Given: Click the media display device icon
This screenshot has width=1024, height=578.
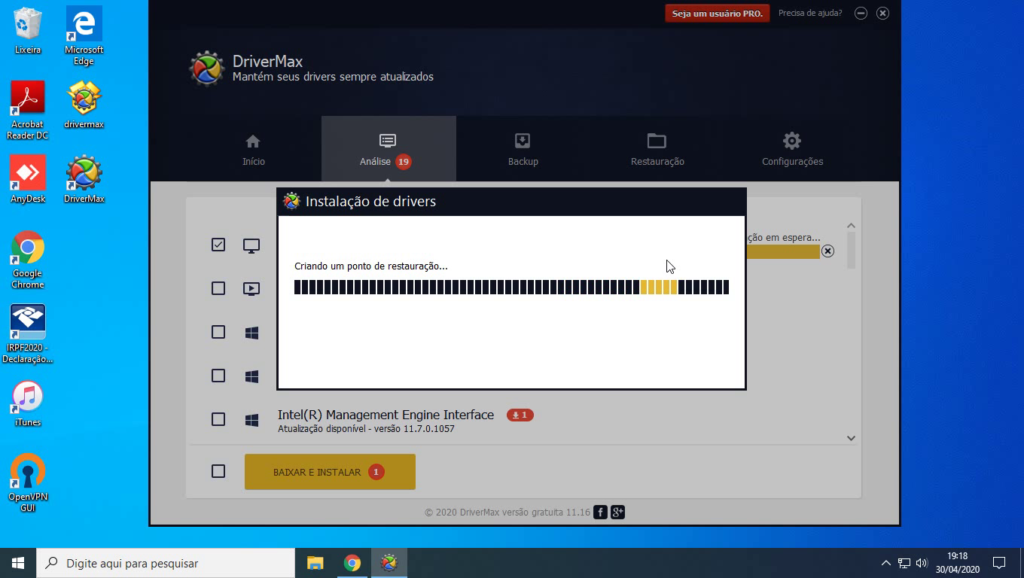Looking at the screenshot, I should 251,289.
